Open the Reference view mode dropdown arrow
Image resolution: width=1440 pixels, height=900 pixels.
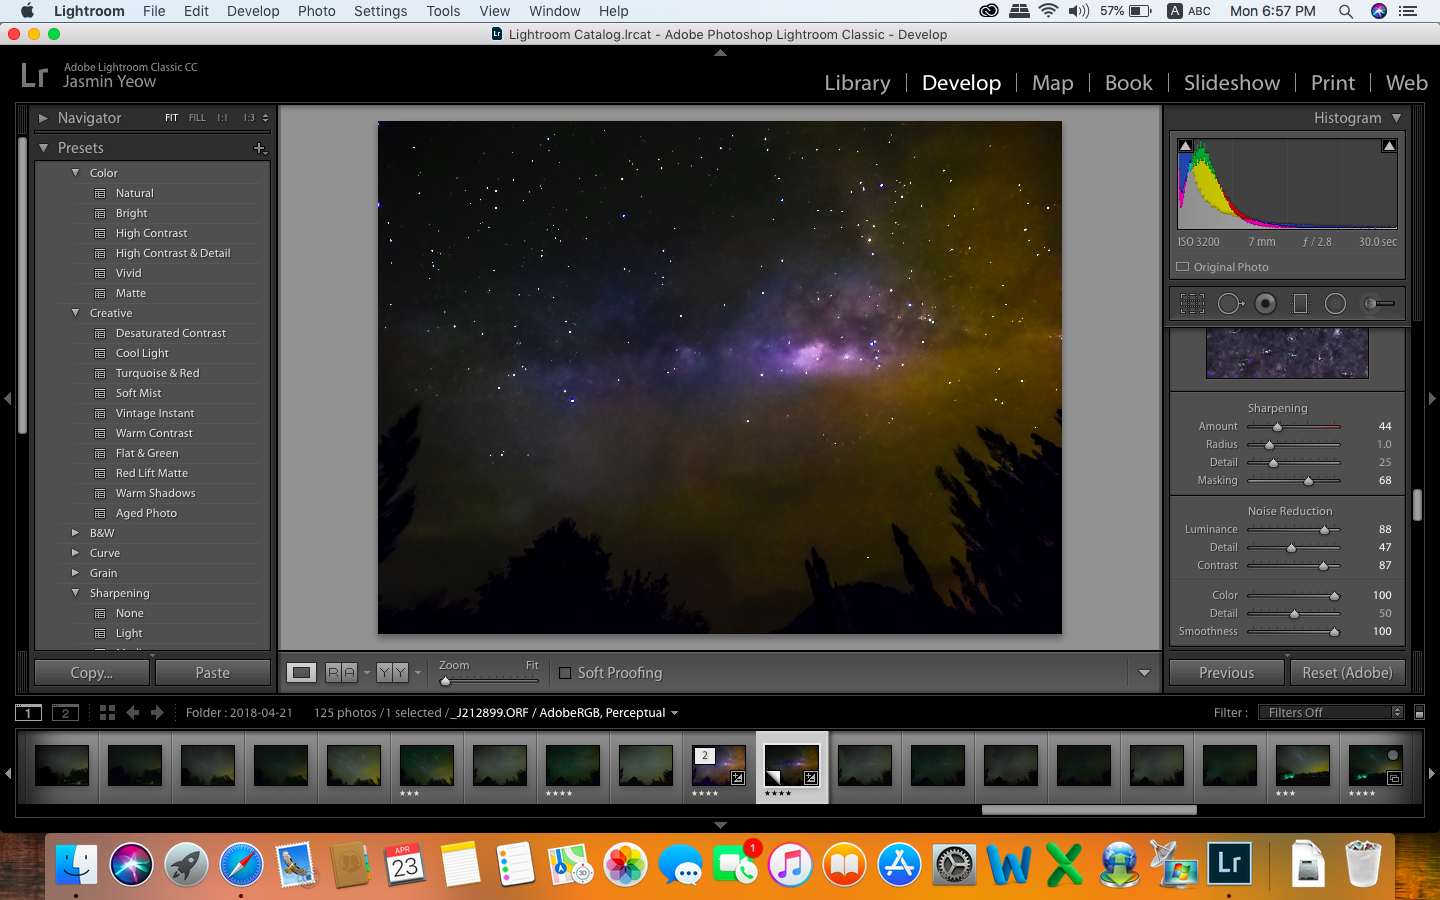coord(367,673)
